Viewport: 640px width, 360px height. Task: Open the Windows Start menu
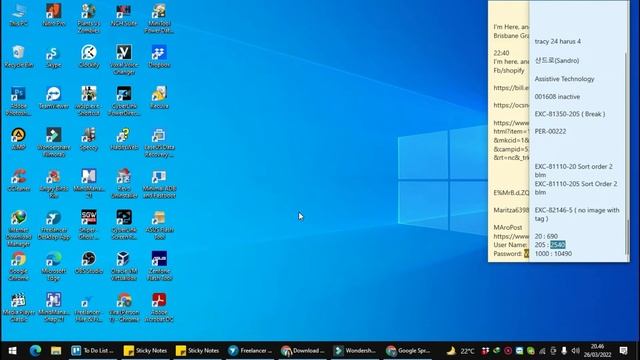tap(12, 351)
